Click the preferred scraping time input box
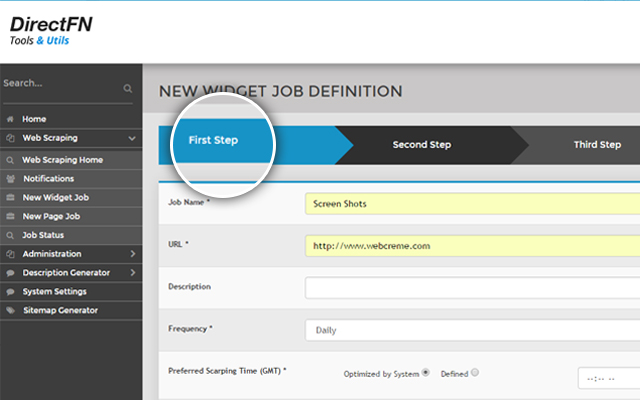This screenshot has width=640, height=400. pos(609,378)
